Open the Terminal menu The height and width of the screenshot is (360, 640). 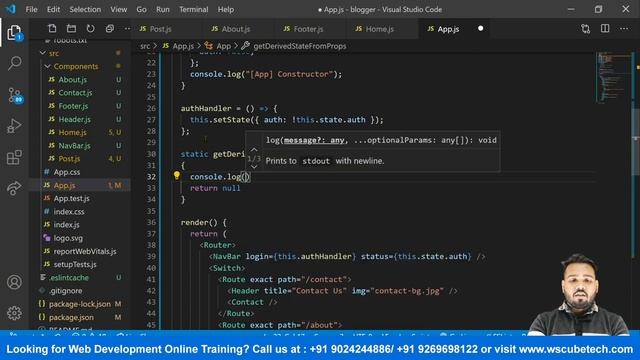point(193,9)
